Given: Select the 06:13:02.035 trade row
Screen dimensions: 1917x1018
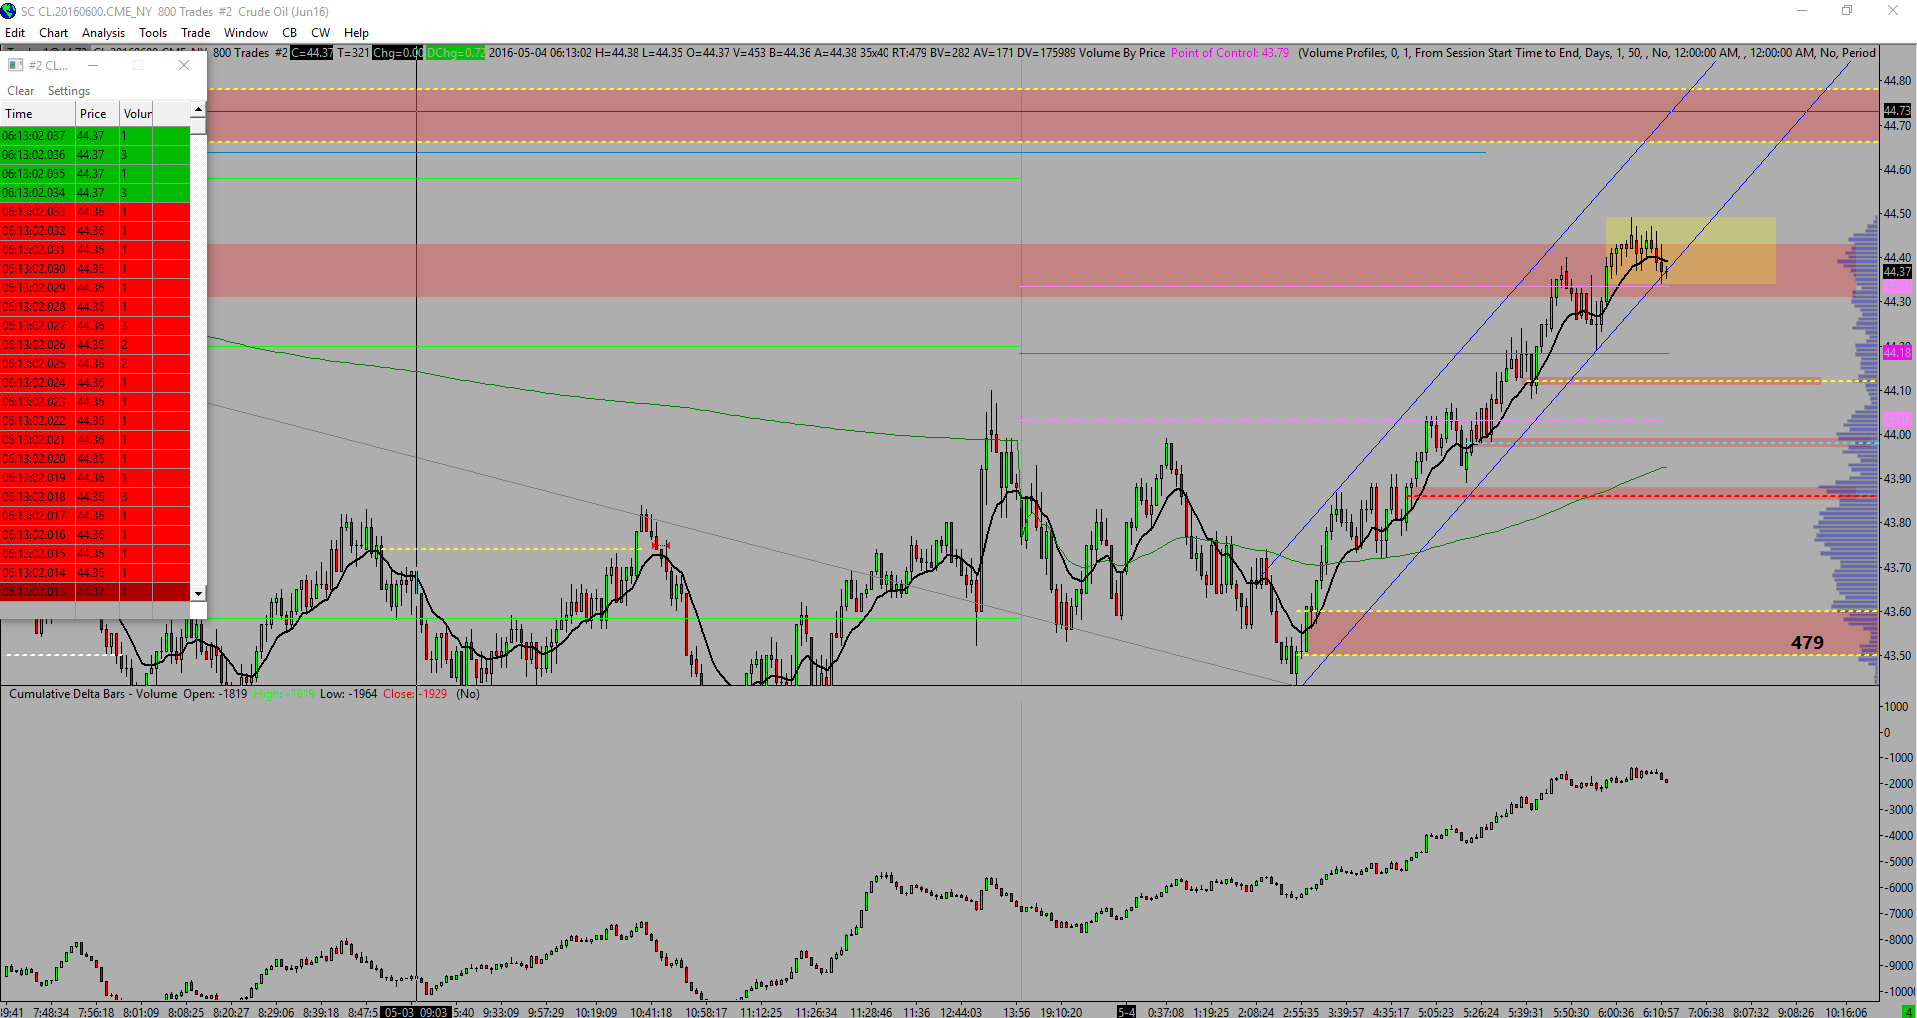Looking at the screenshot, I should pos(95,174).
